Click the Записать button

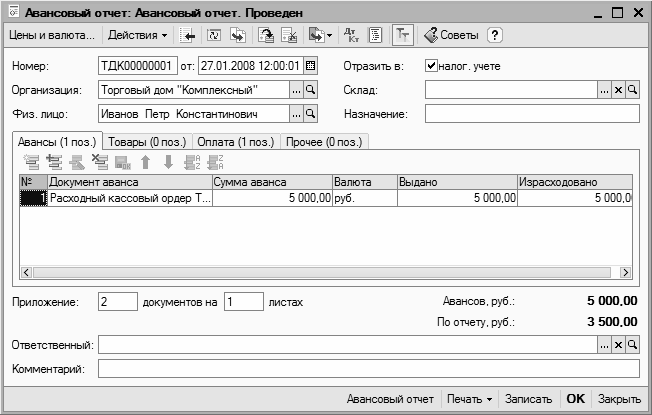click(528, 399)
